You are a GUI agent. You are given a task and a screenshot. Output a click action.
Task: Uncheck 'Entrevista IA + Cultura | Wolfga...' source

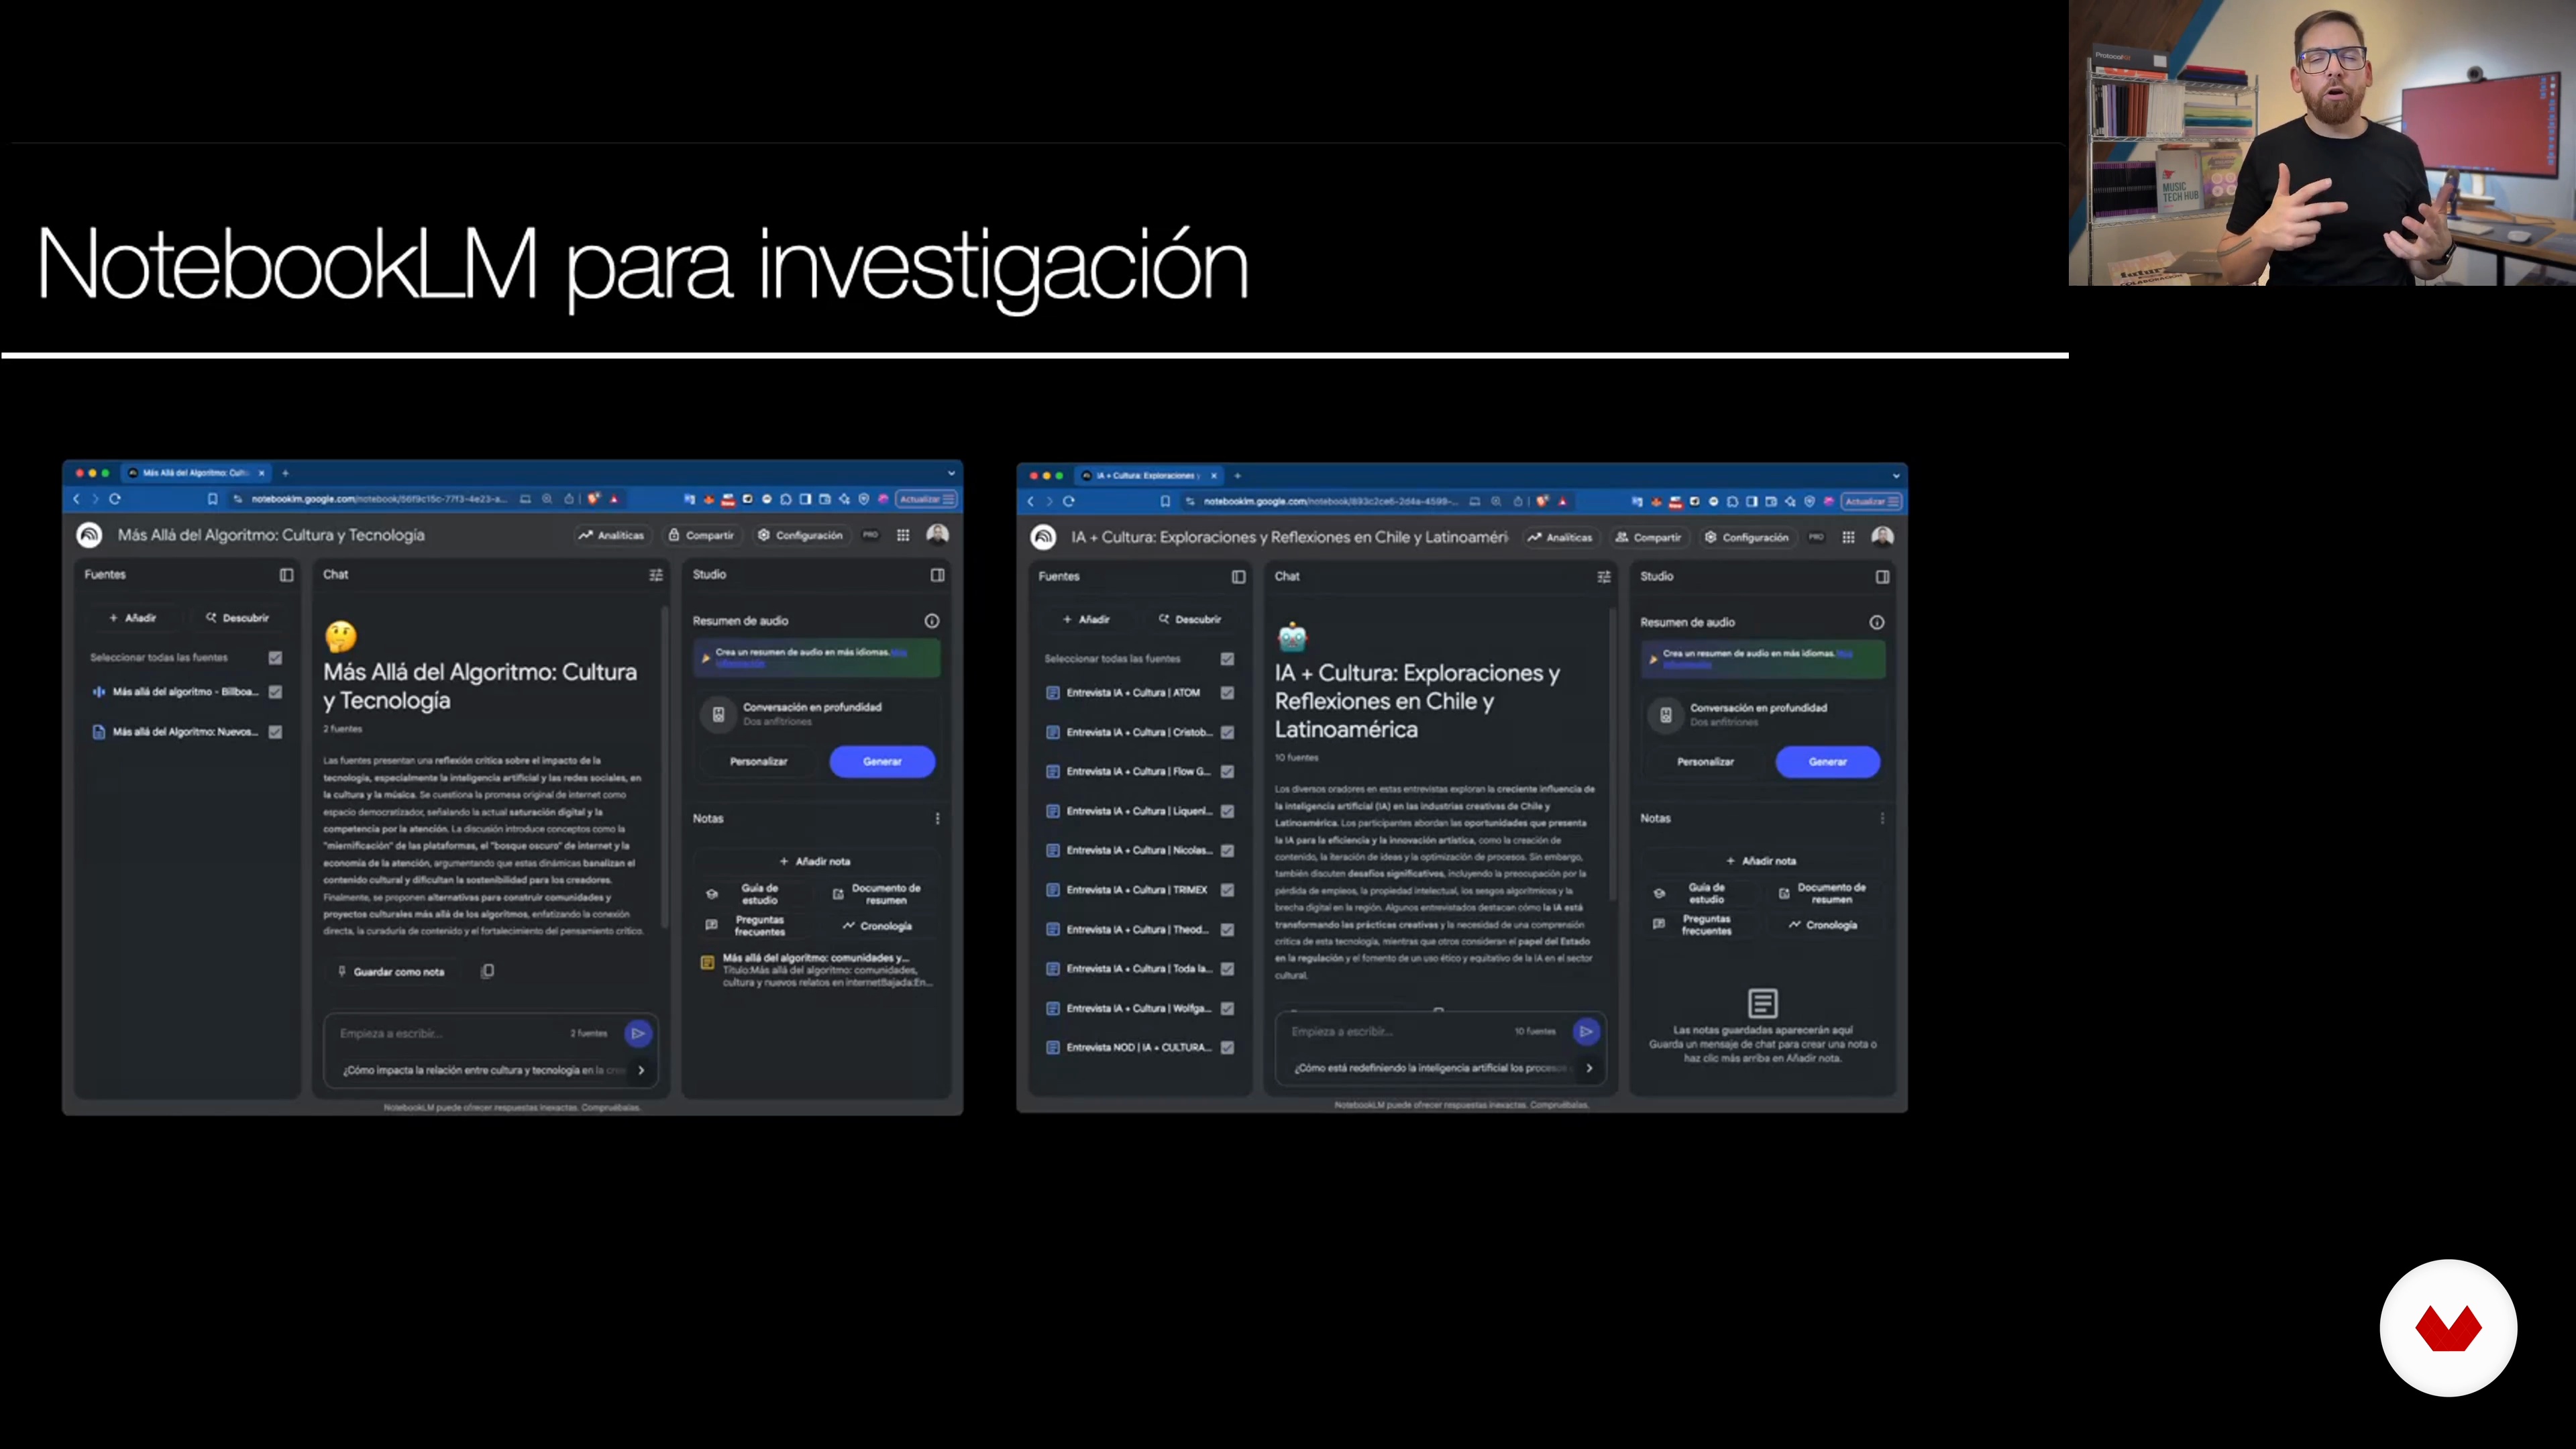(1227, 1009)
